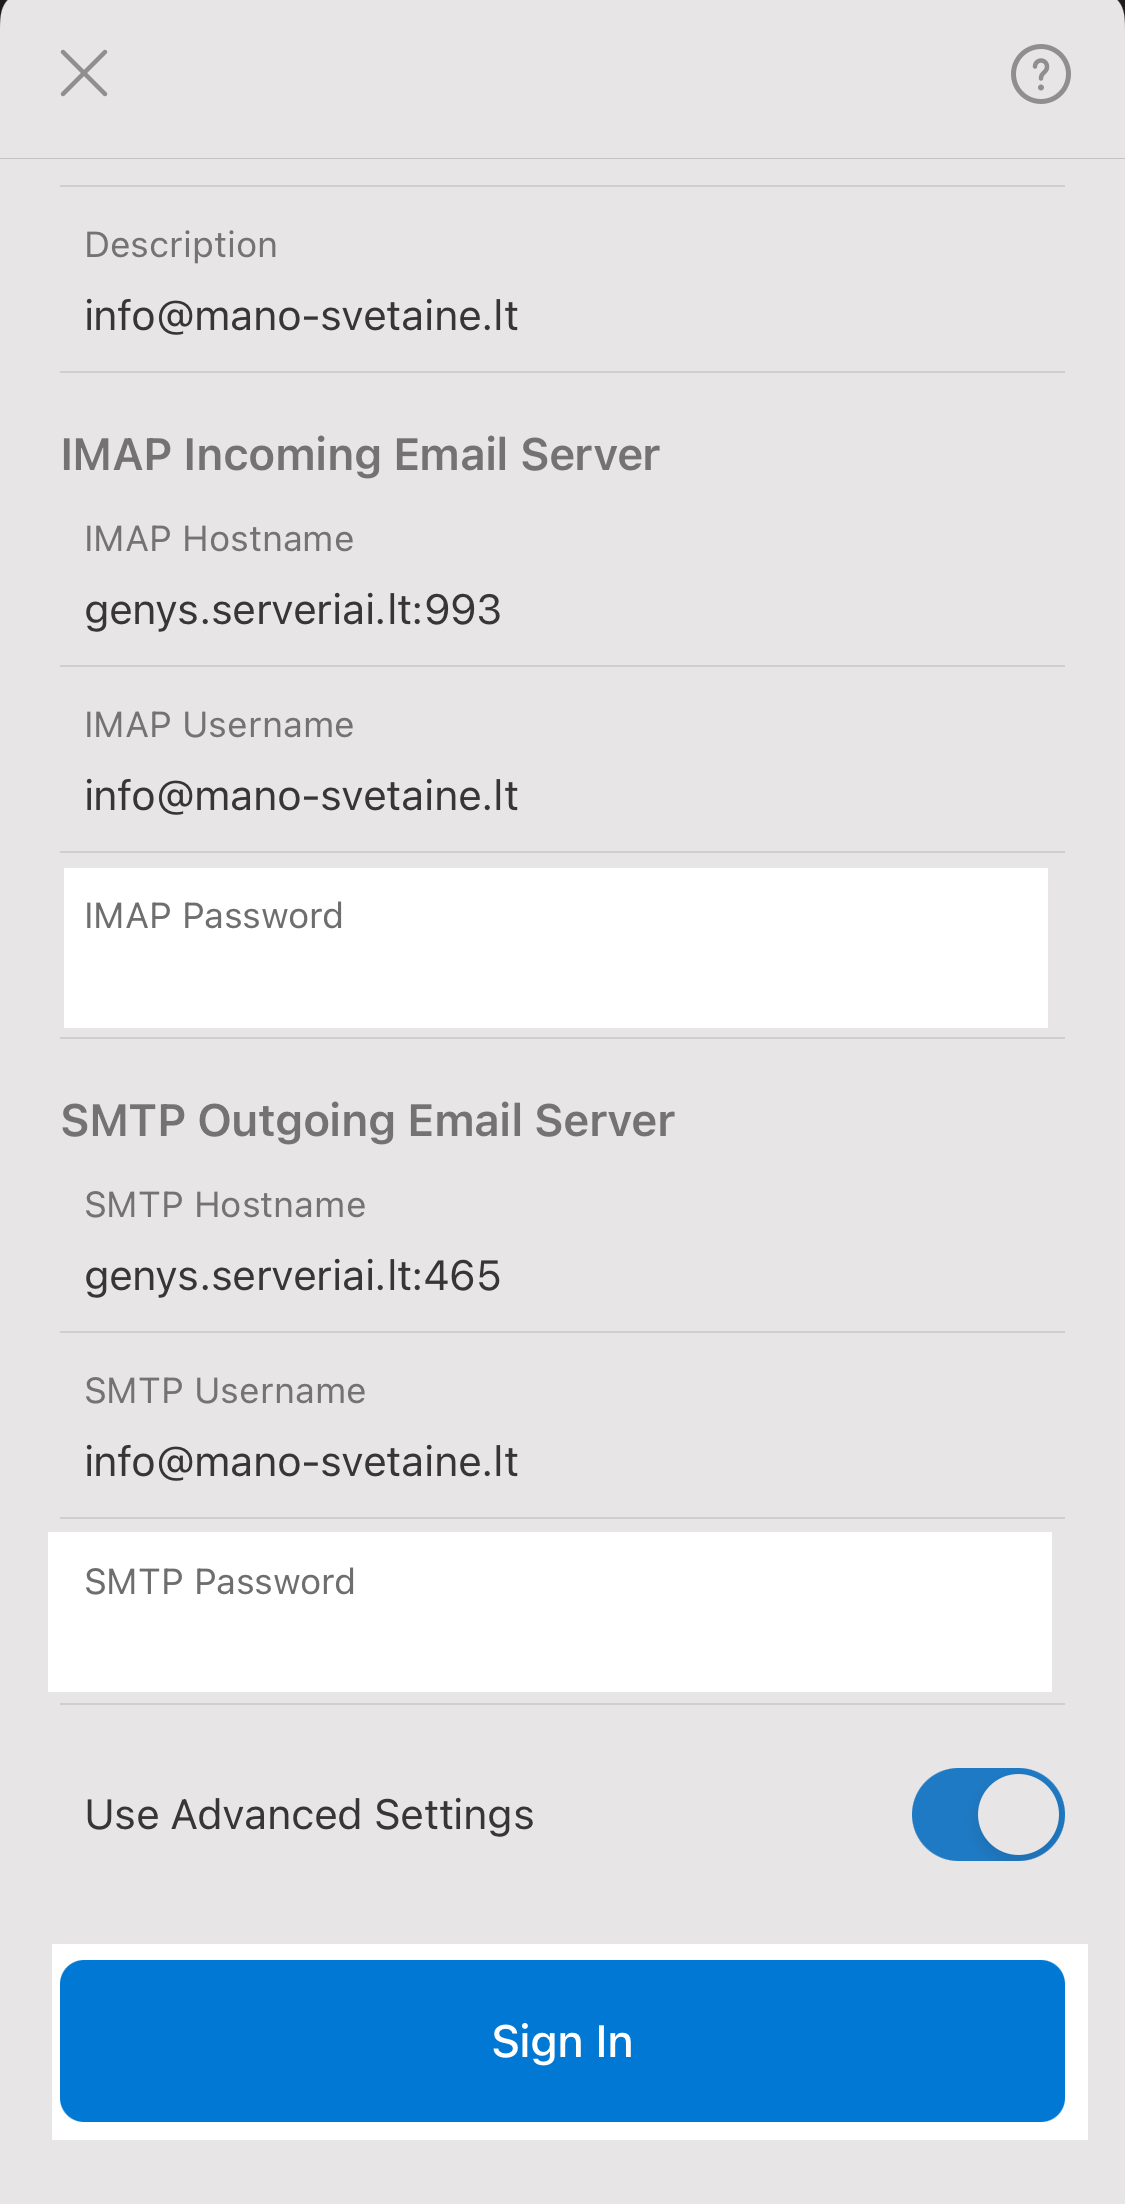Tap the genys.serveriai.lt:993 IMAP hostname value
This screenshot has height=2204, width=1125.
pos(292,610)
